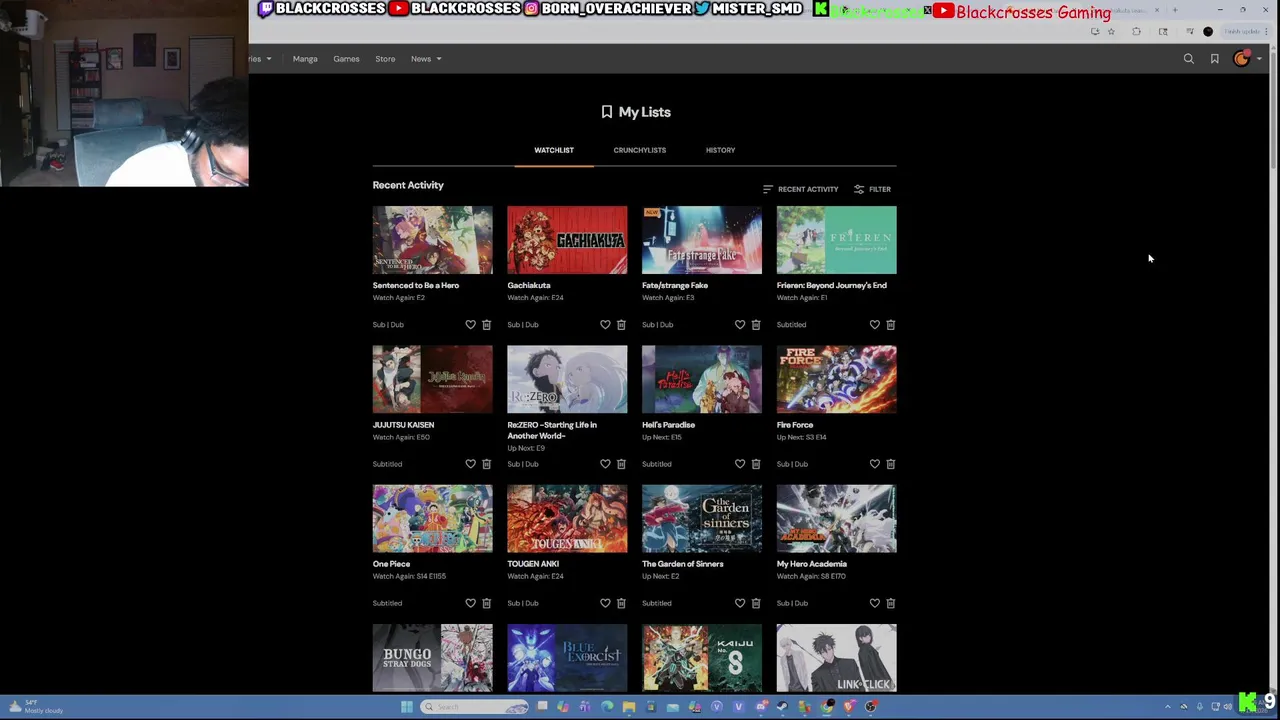
Task: Expand profile menu caret arrow
Action: [1259, 59]
